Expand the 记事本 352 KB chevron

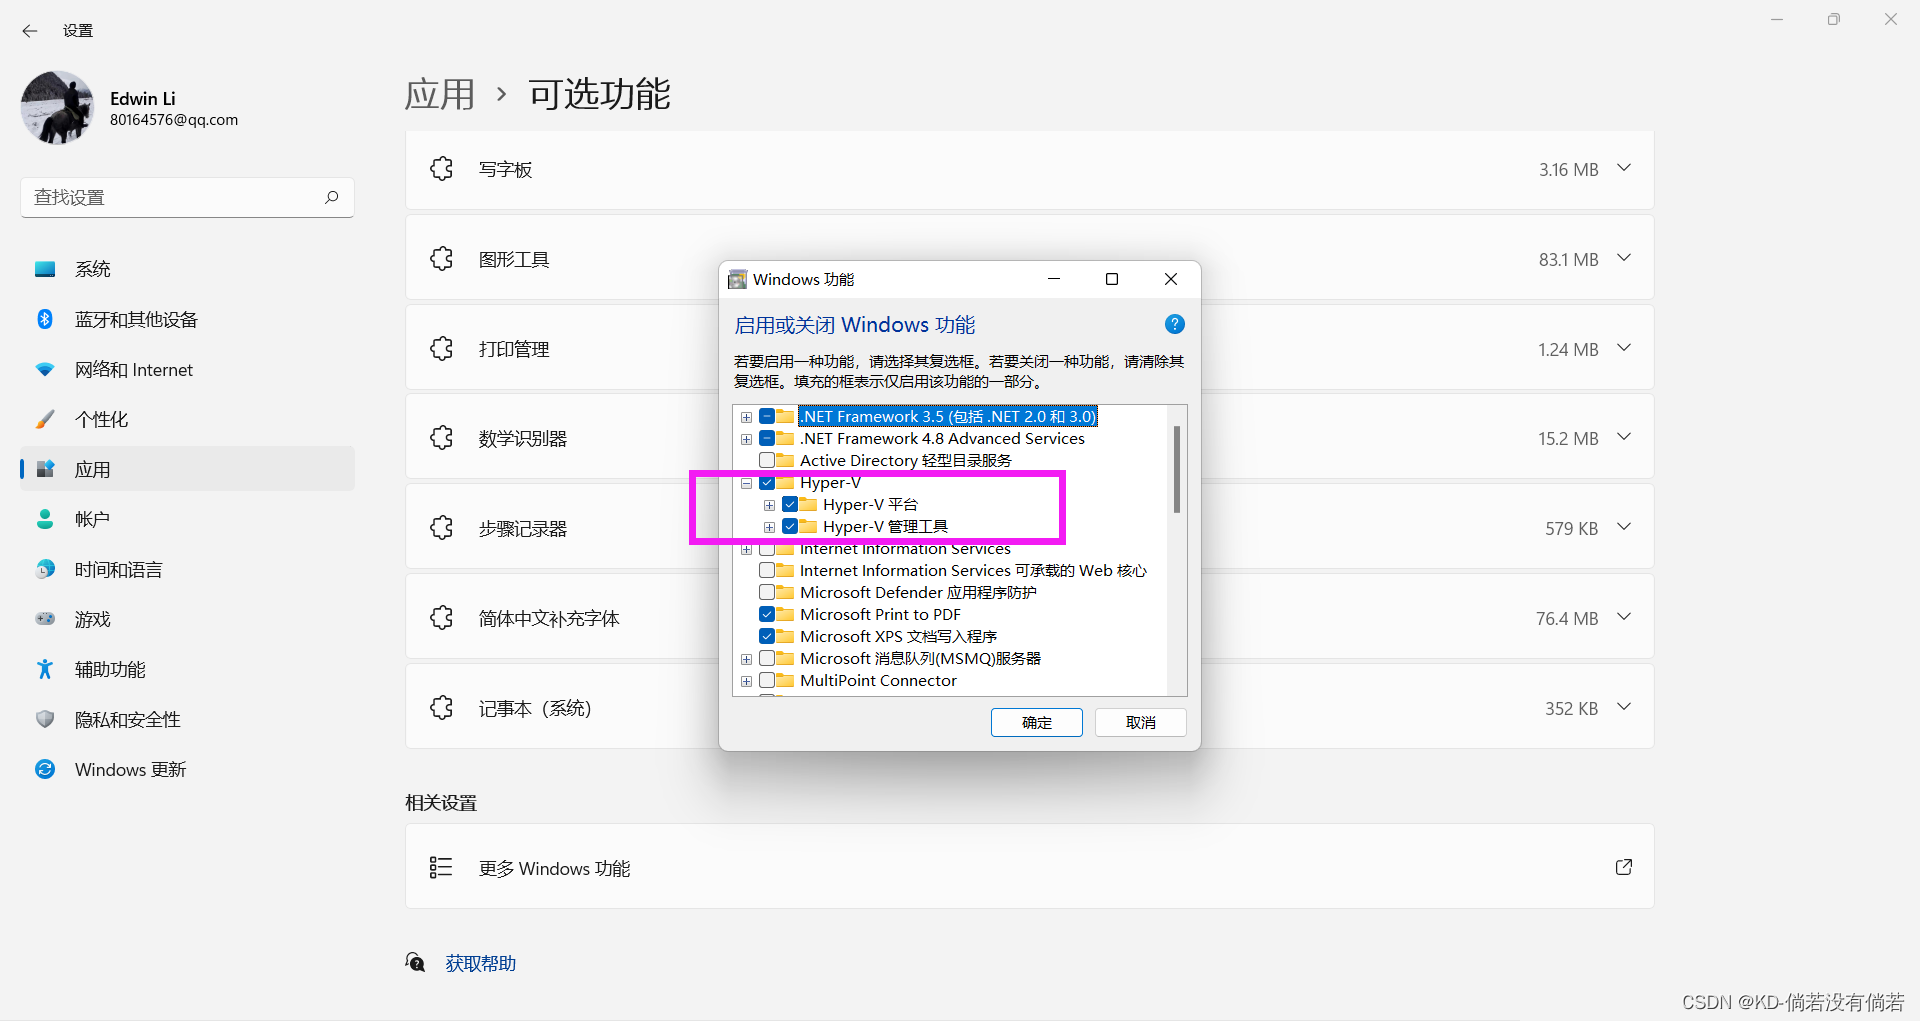point(1624,707)
